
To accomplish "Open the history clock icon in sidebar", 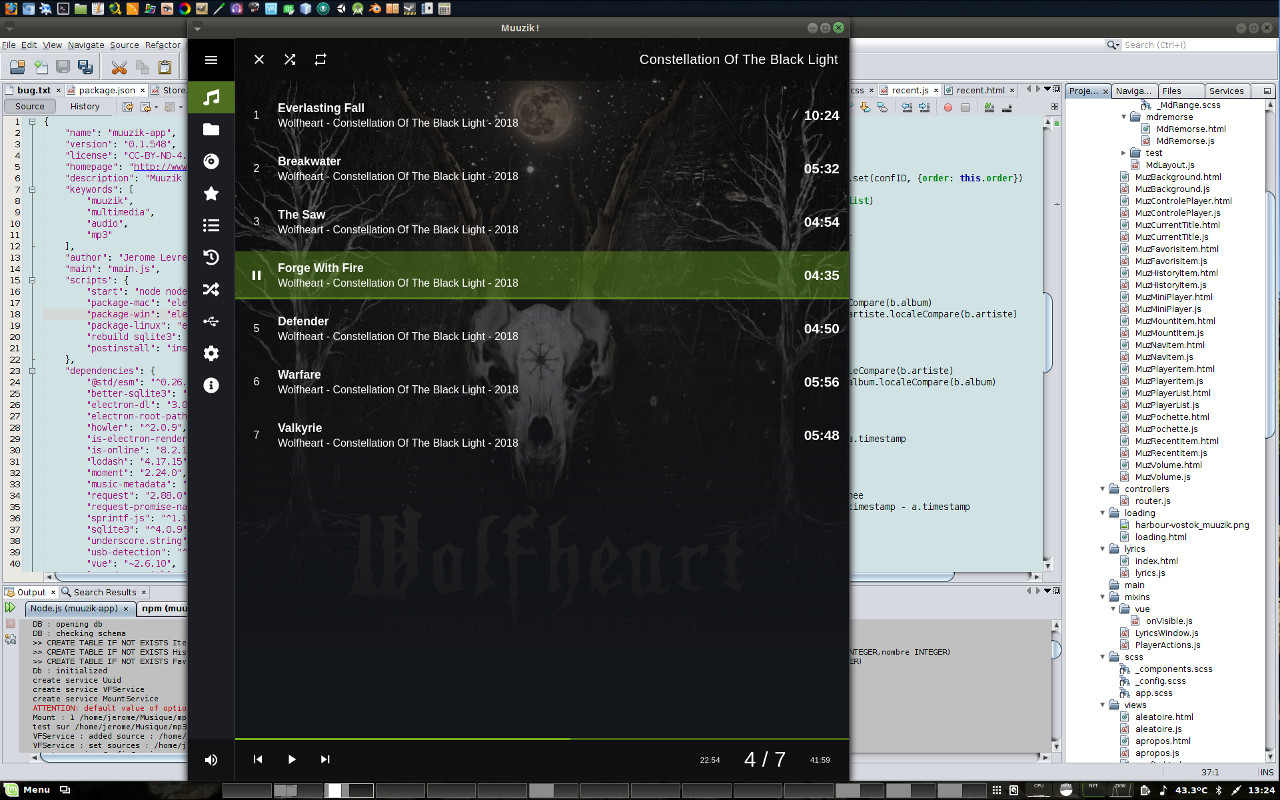I will pos(211,257).
